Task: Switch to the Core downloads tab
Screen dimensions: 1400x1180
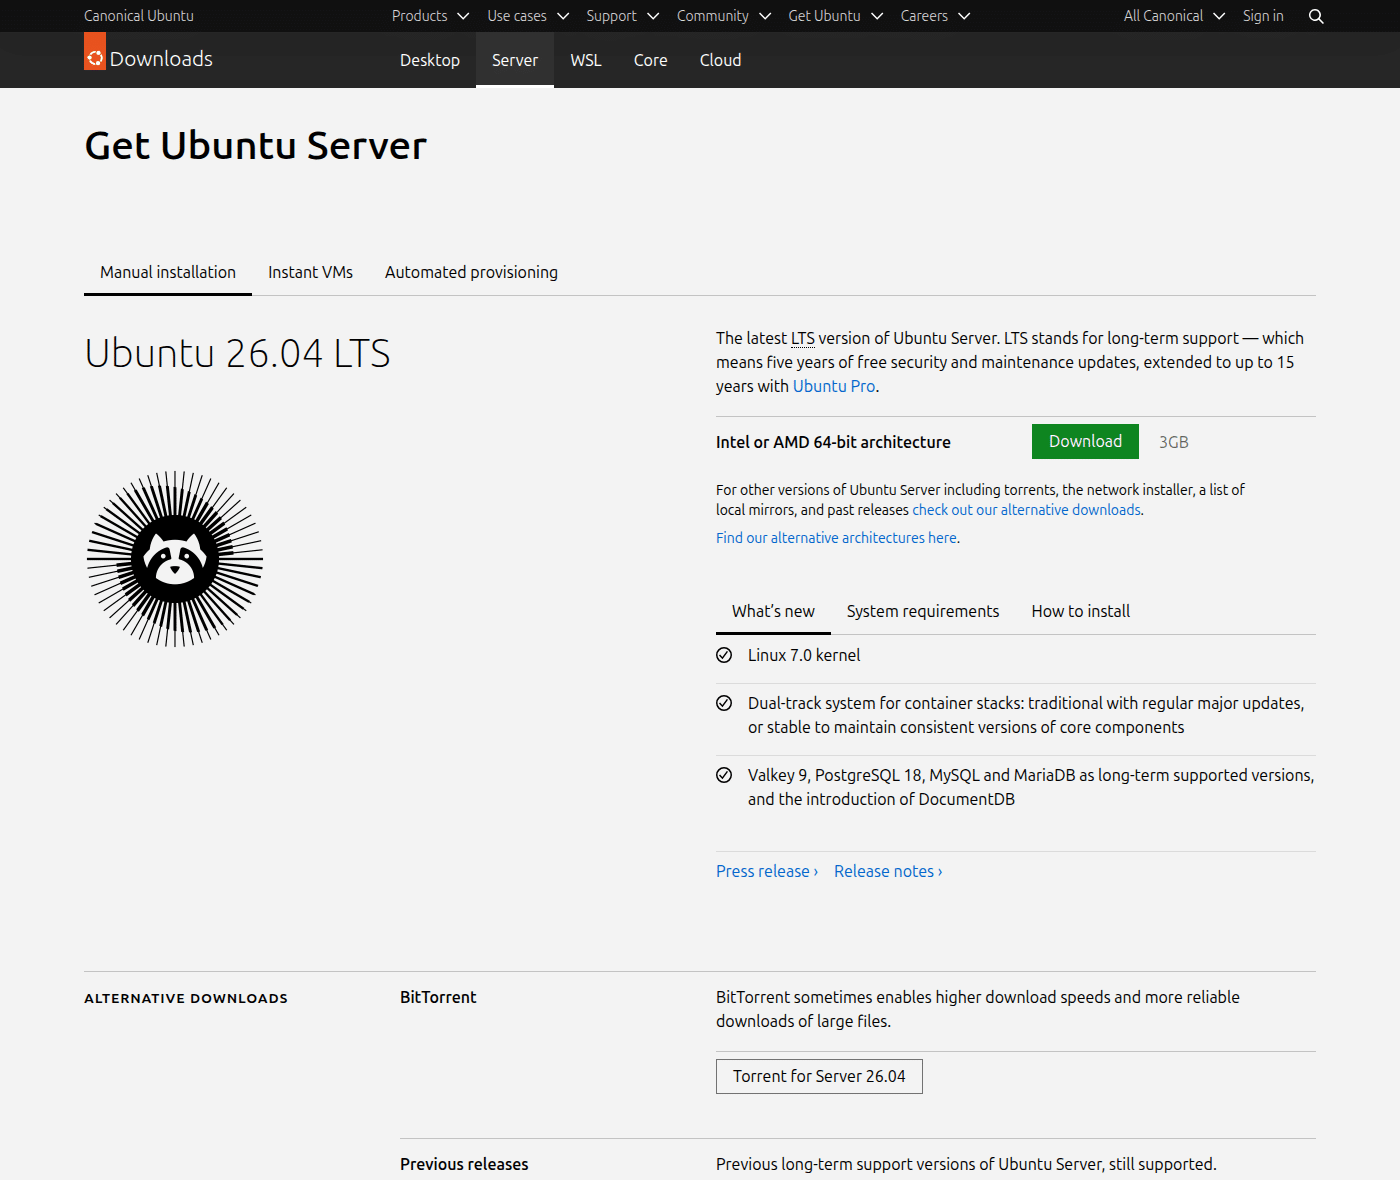Action: [x=650, y=60]
